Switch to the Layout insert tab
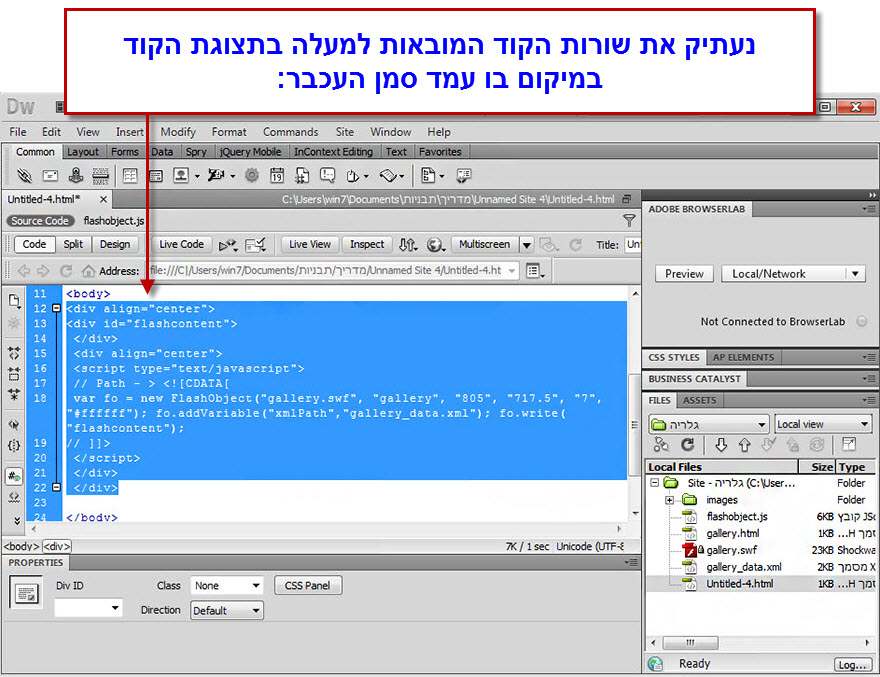880x677 pixels. 82,152
